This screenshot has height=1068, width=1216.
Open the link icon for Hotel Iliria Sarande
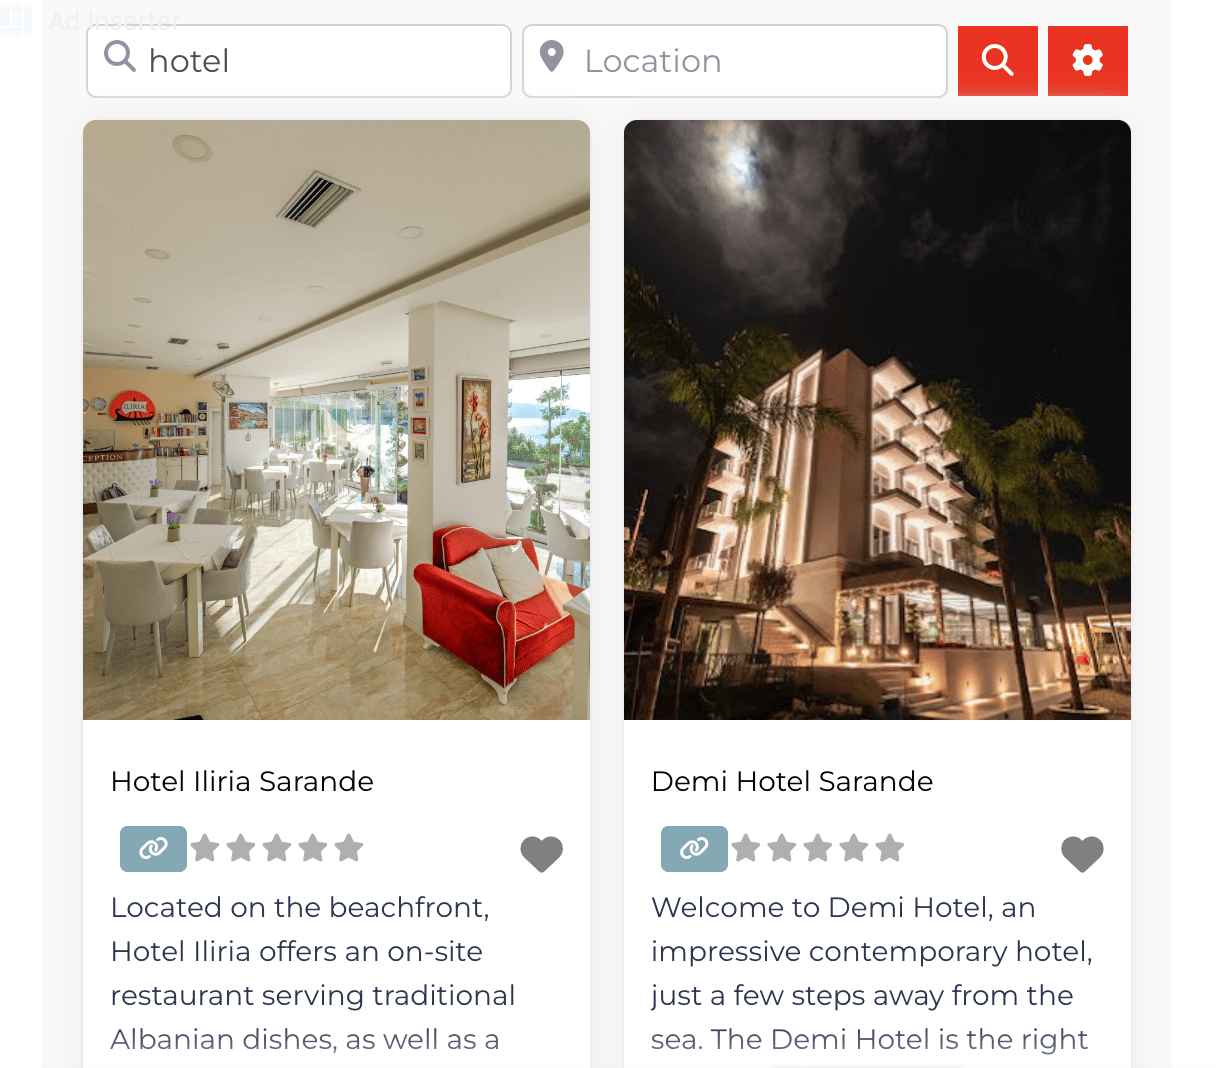[x=153, y=849]
